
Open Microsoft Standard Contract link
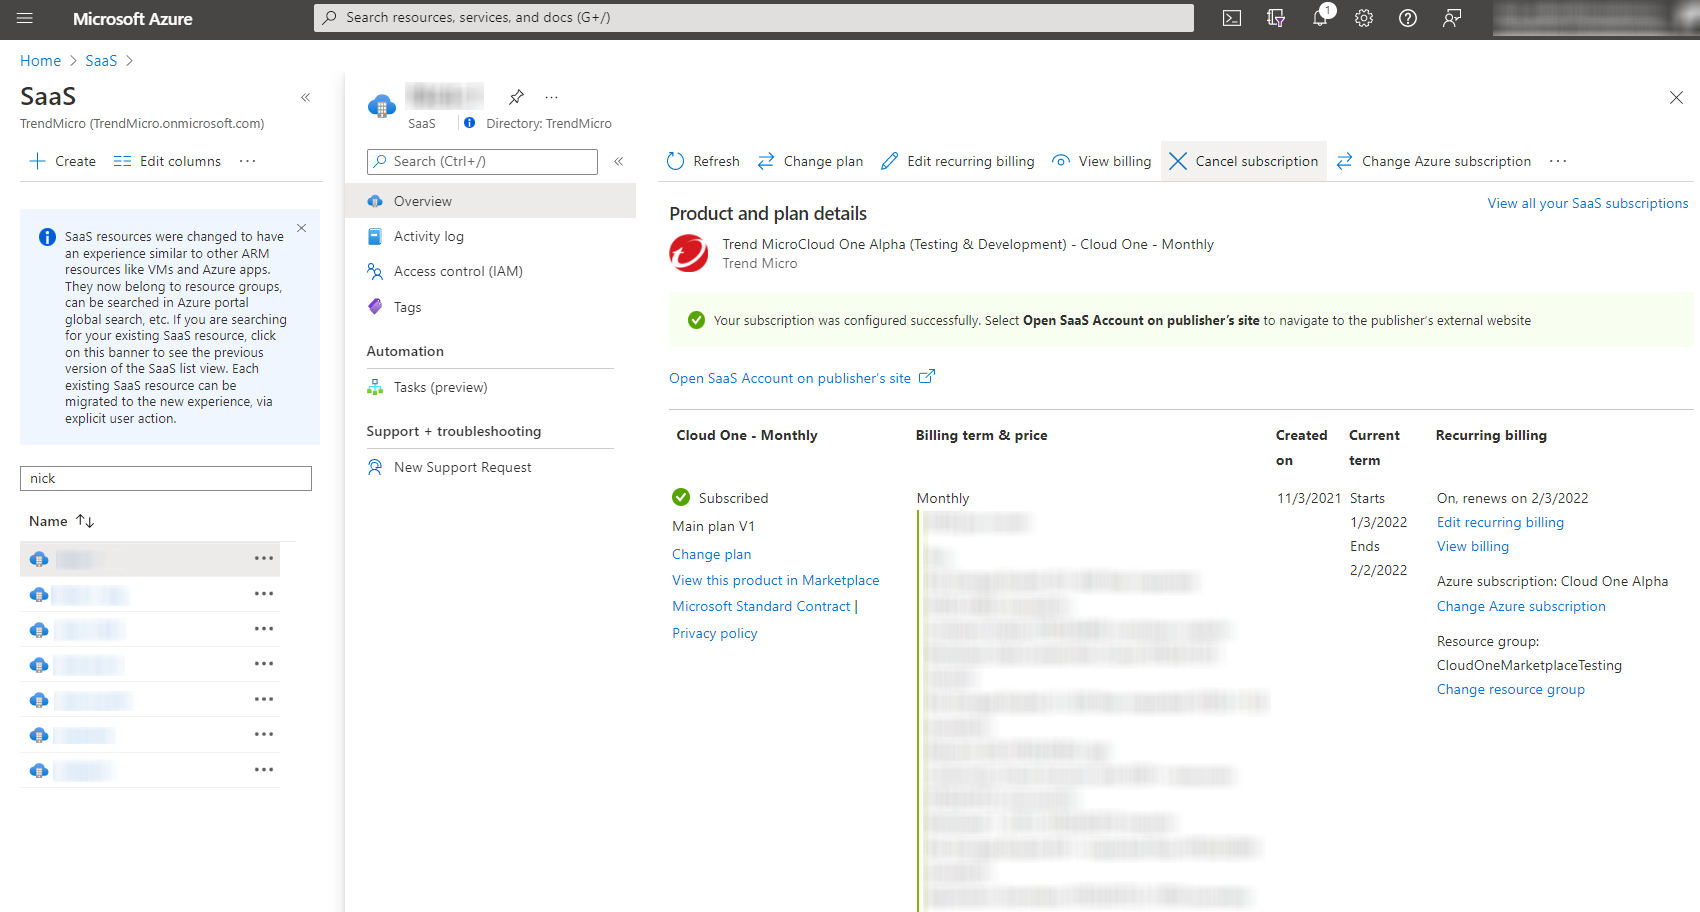pyautogui.click(x=761, y=606)
